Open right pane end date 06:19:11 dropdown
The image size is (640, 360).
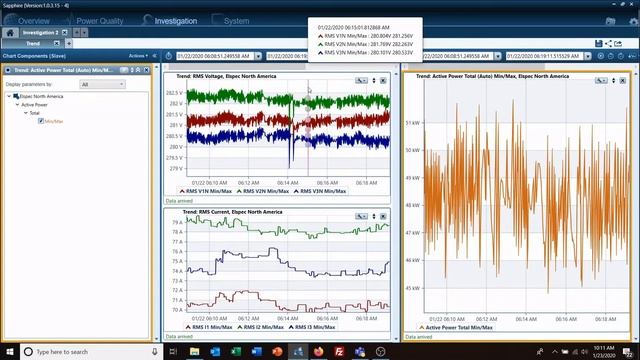point(587,56)
